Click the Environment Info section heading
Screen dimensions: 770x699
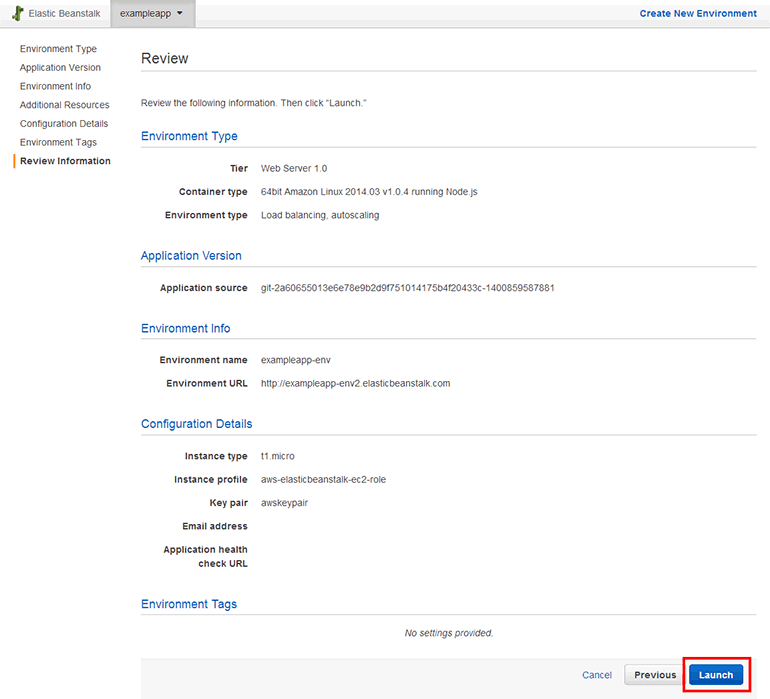185,329
